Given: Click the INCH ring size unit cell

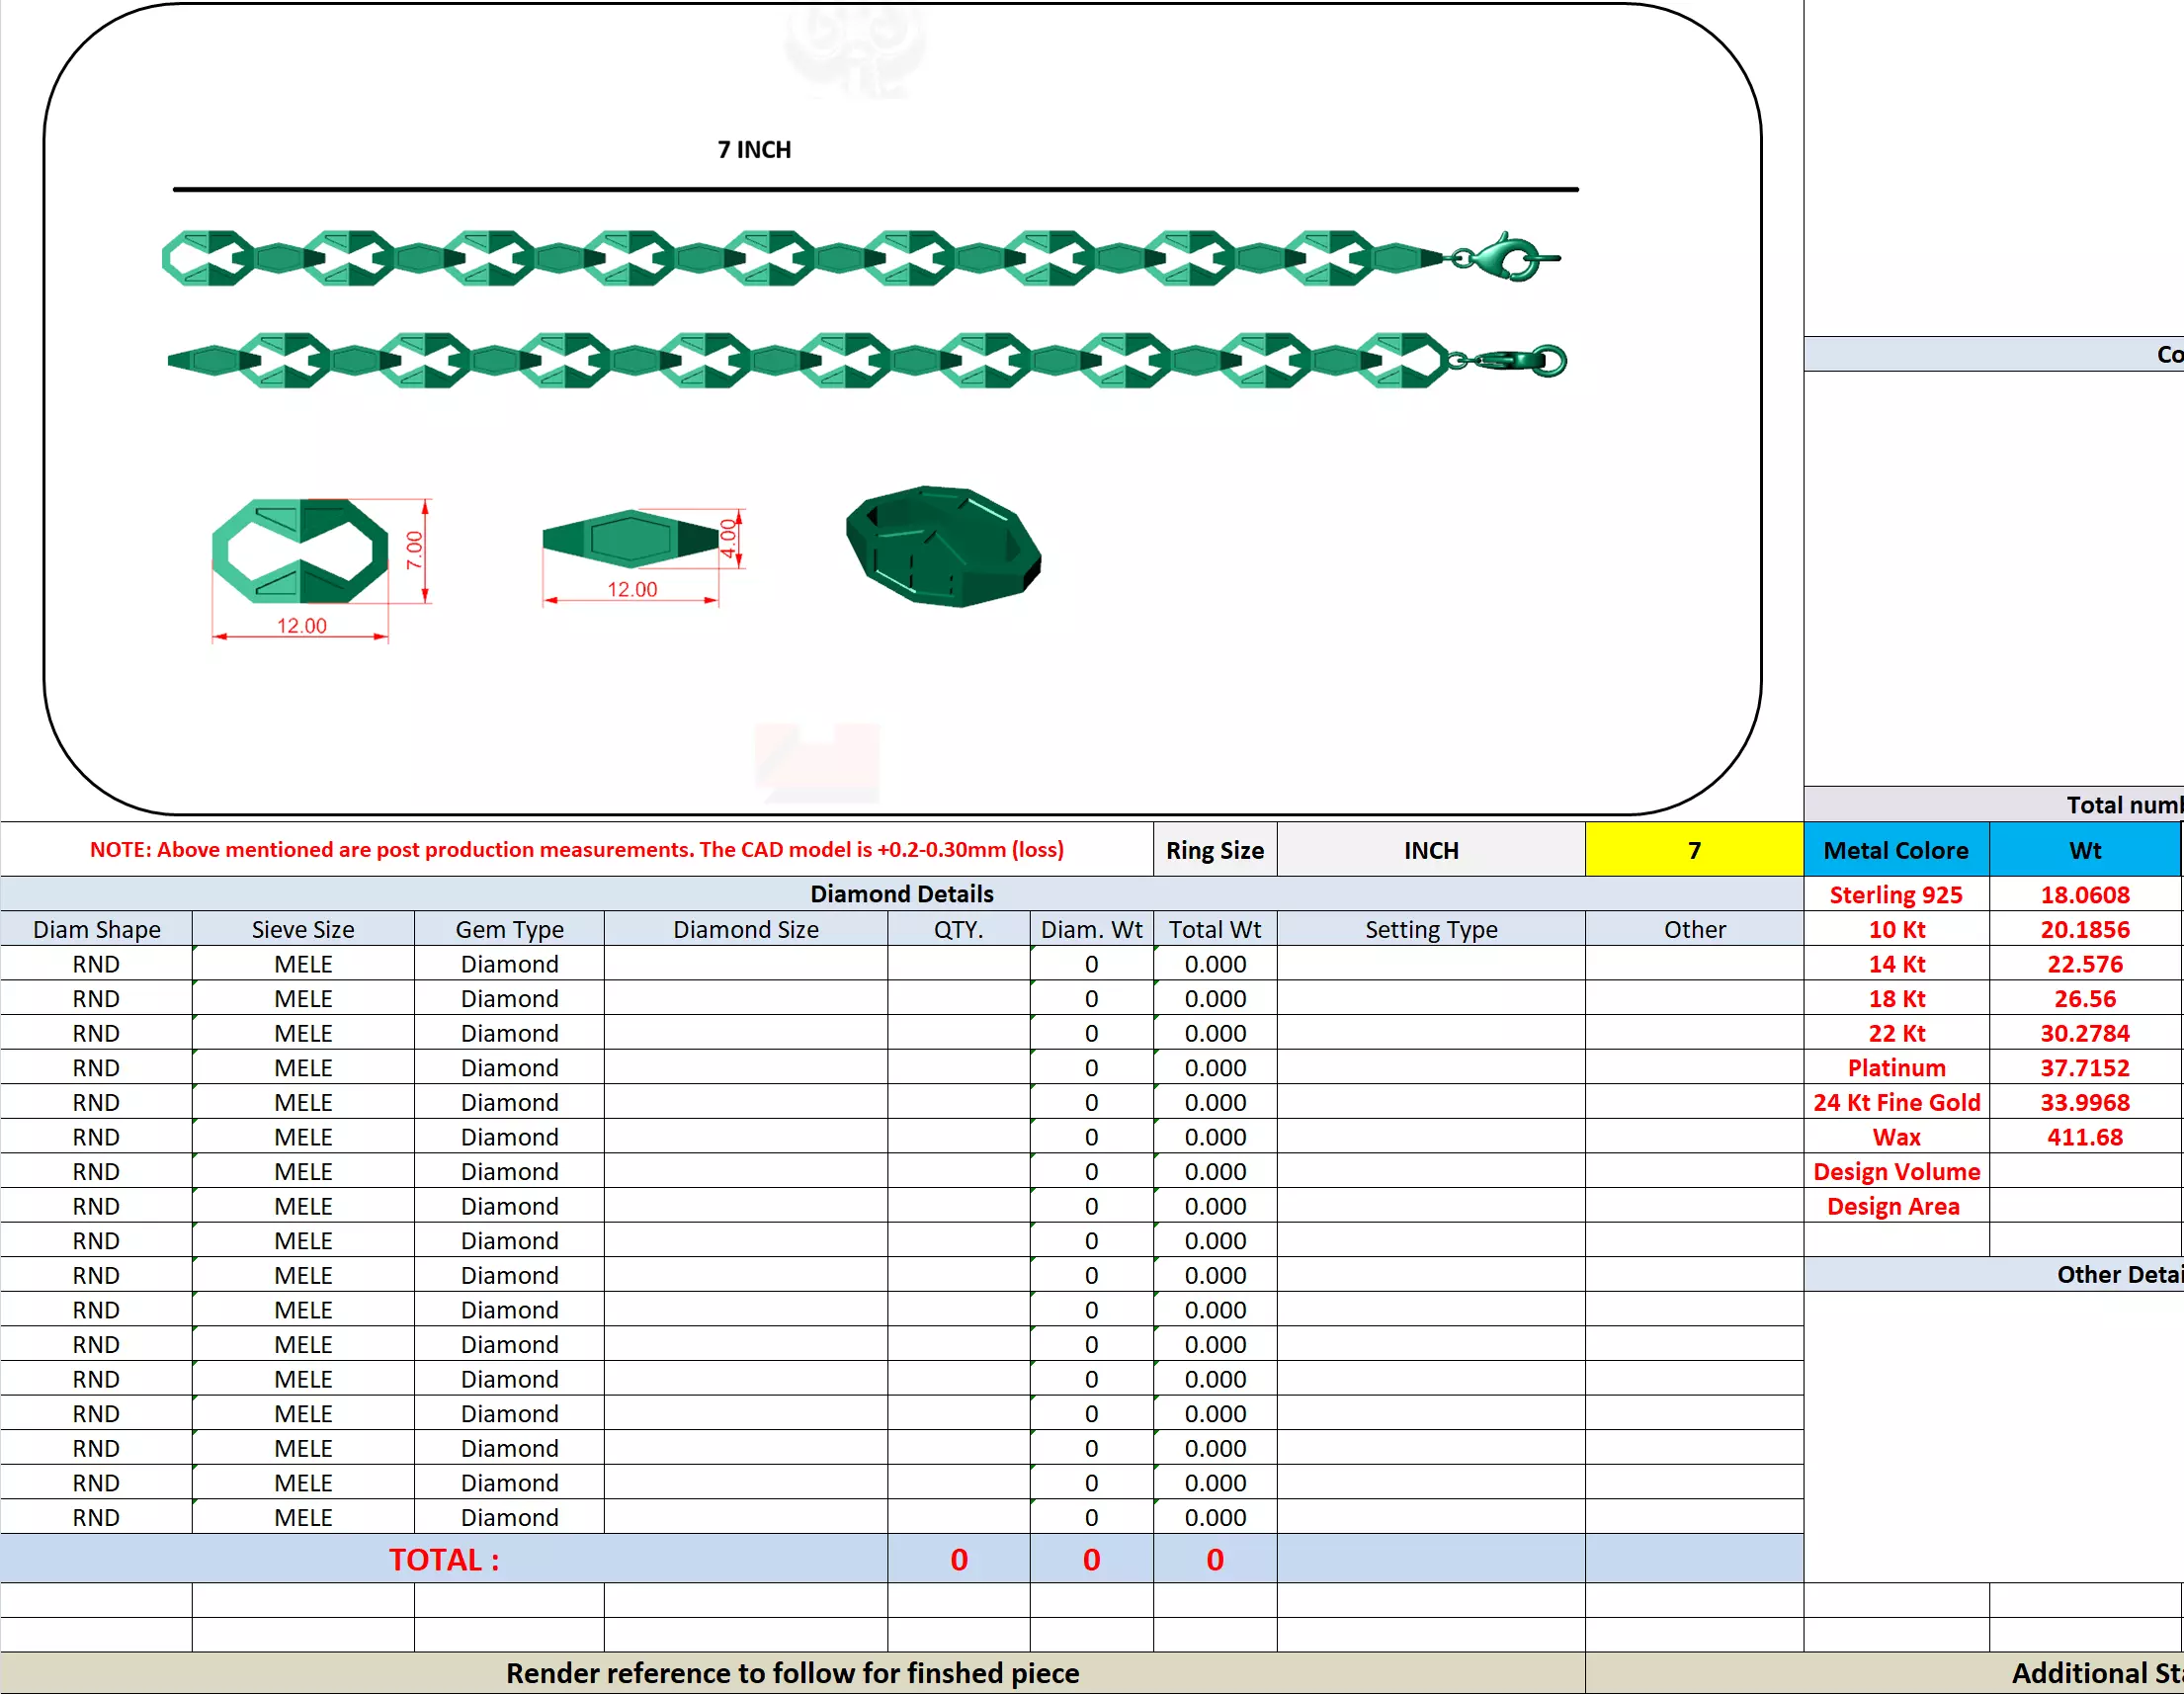Looking at the screenshot, I should point(1430,850).
